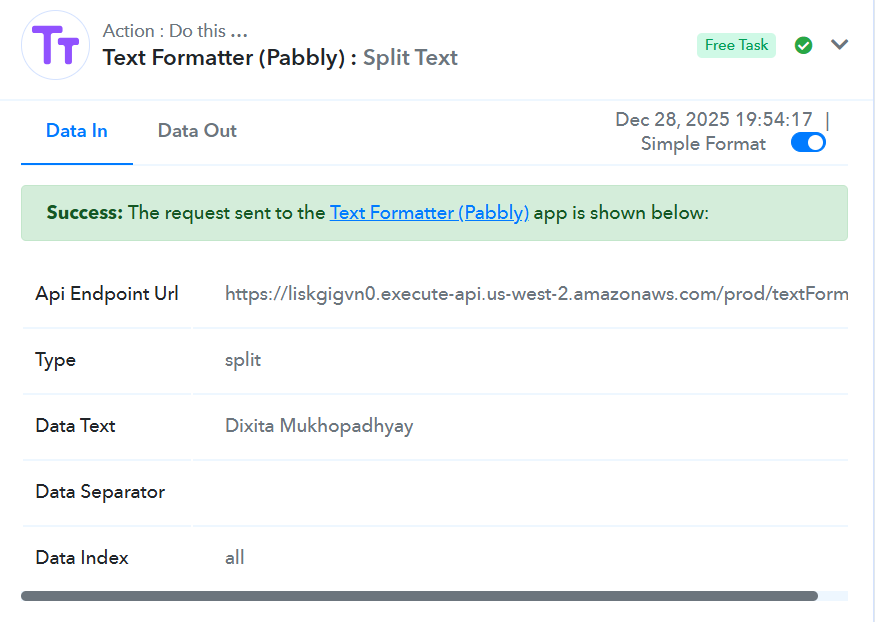Collapse the step with the chevron arrow
Screen dimensions: 875x622
(x=840, y=45)
